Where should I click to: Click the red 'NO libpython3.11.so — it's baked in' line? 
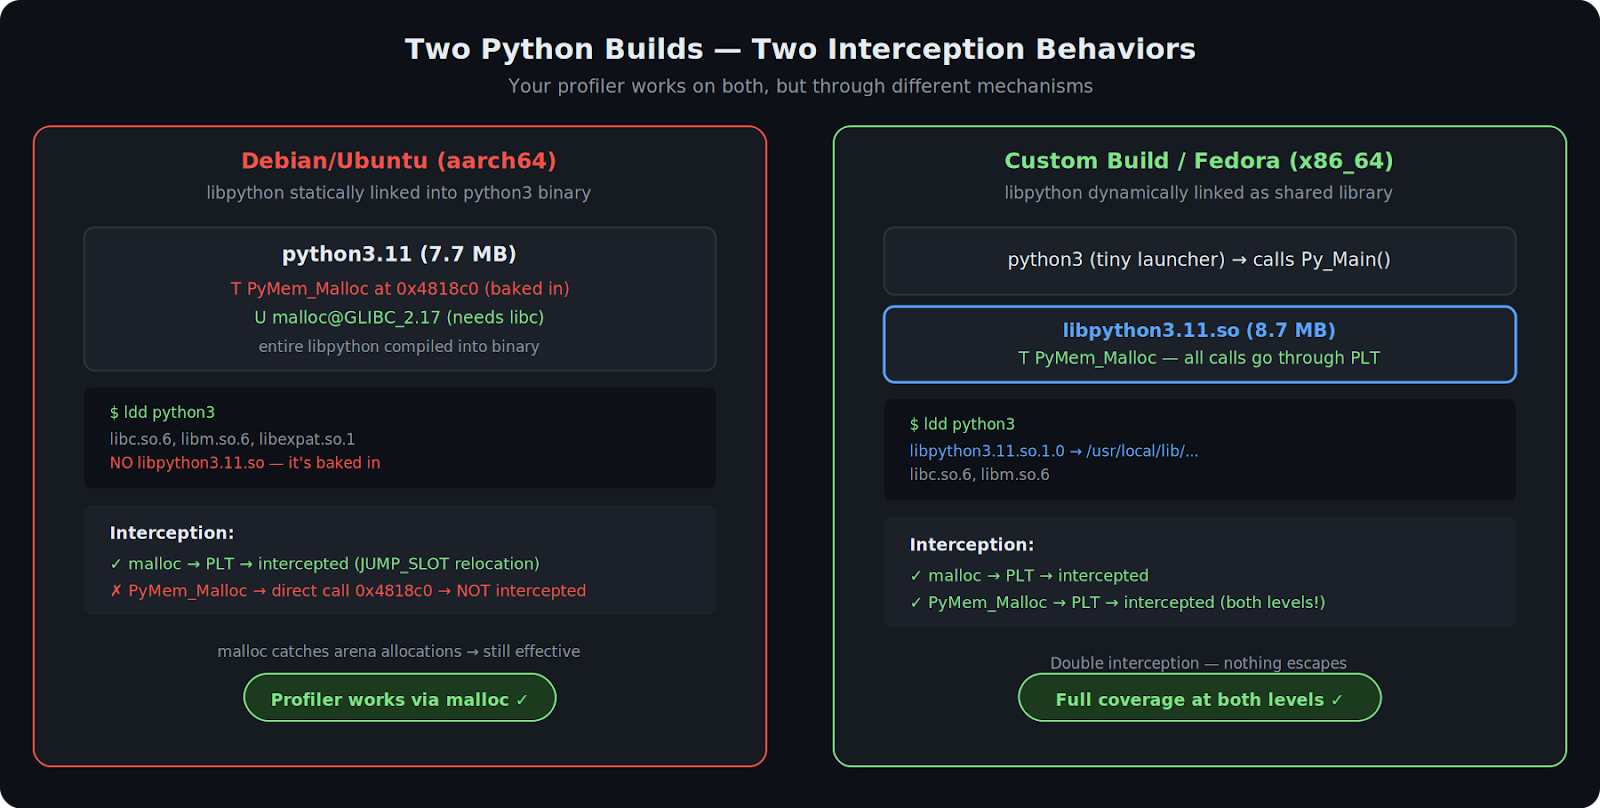tap(245, 463)
